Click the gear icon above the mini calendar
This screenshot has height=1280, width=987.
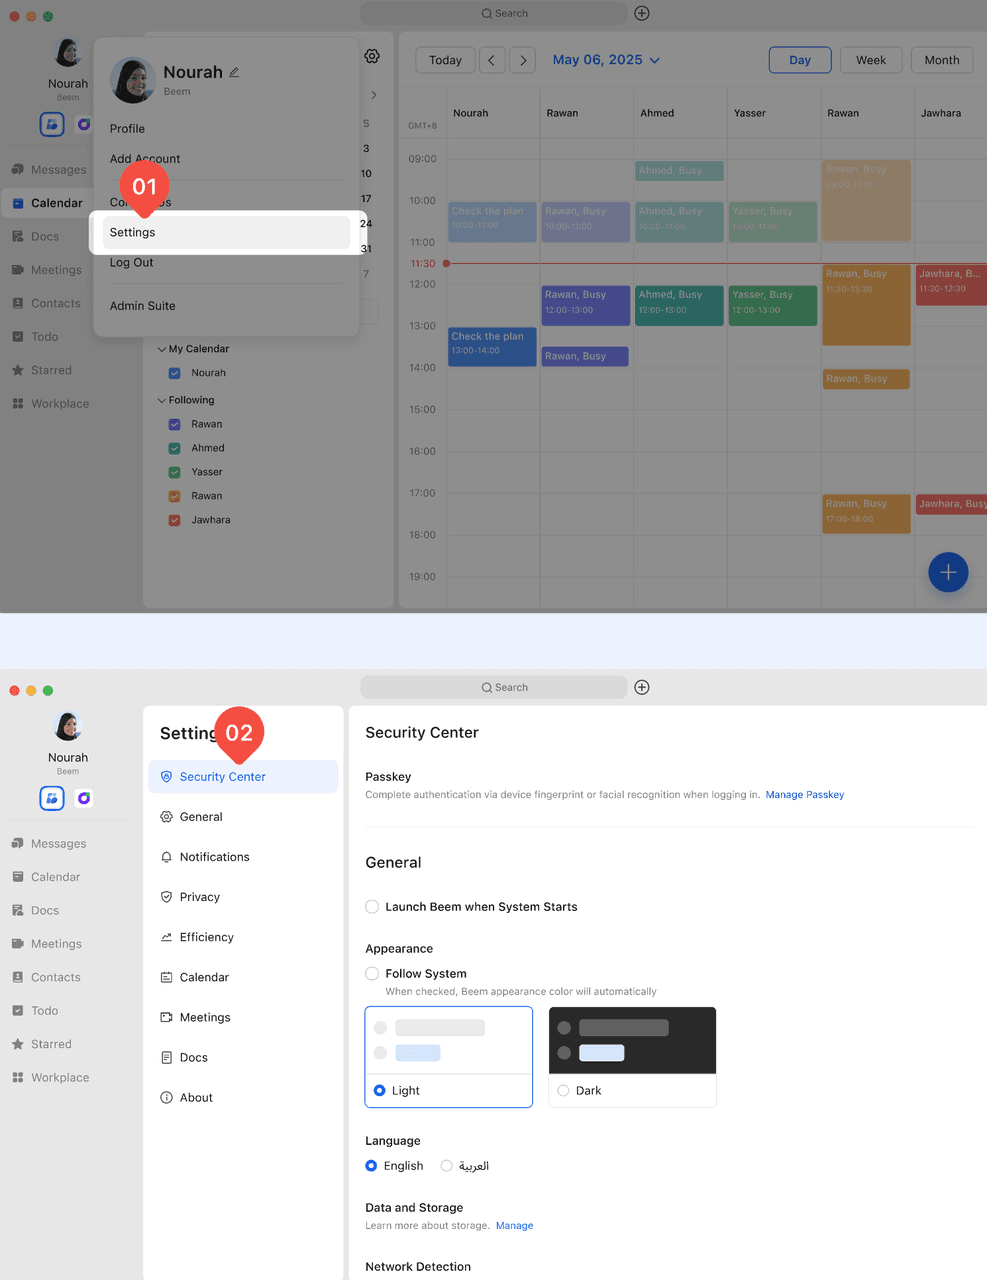tap(372, 56)
